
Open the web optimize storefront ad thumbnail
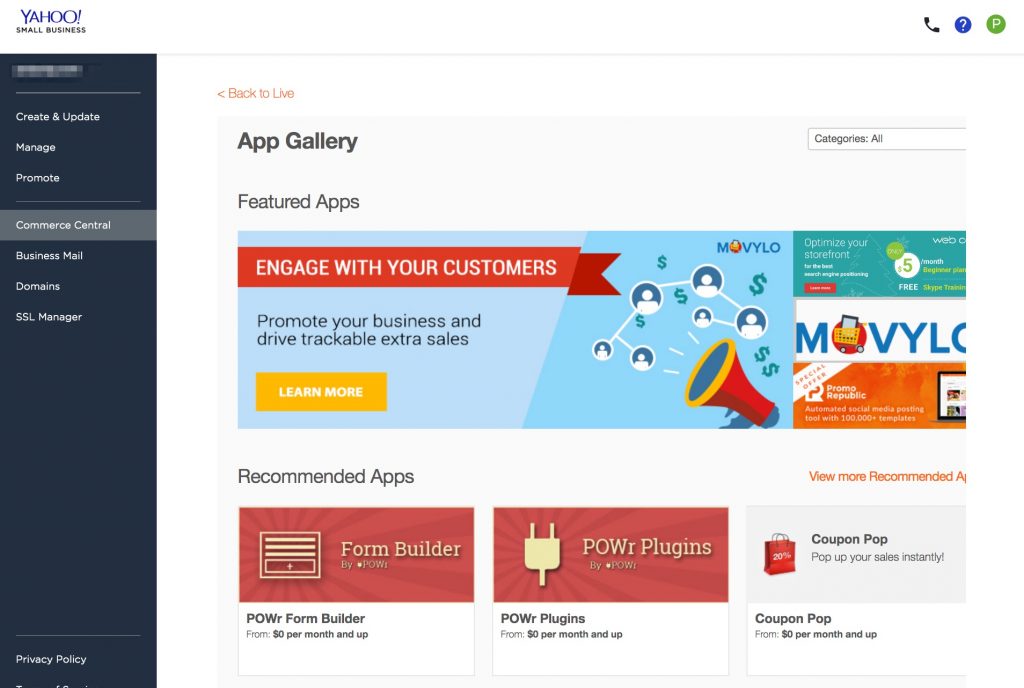[x=879, y=264]
